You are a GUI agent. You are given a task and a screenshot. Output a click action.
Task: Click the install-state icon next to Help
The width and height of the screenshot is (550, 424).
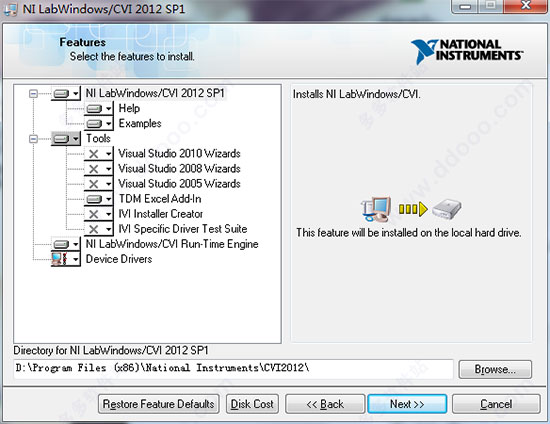click(94, 109)
